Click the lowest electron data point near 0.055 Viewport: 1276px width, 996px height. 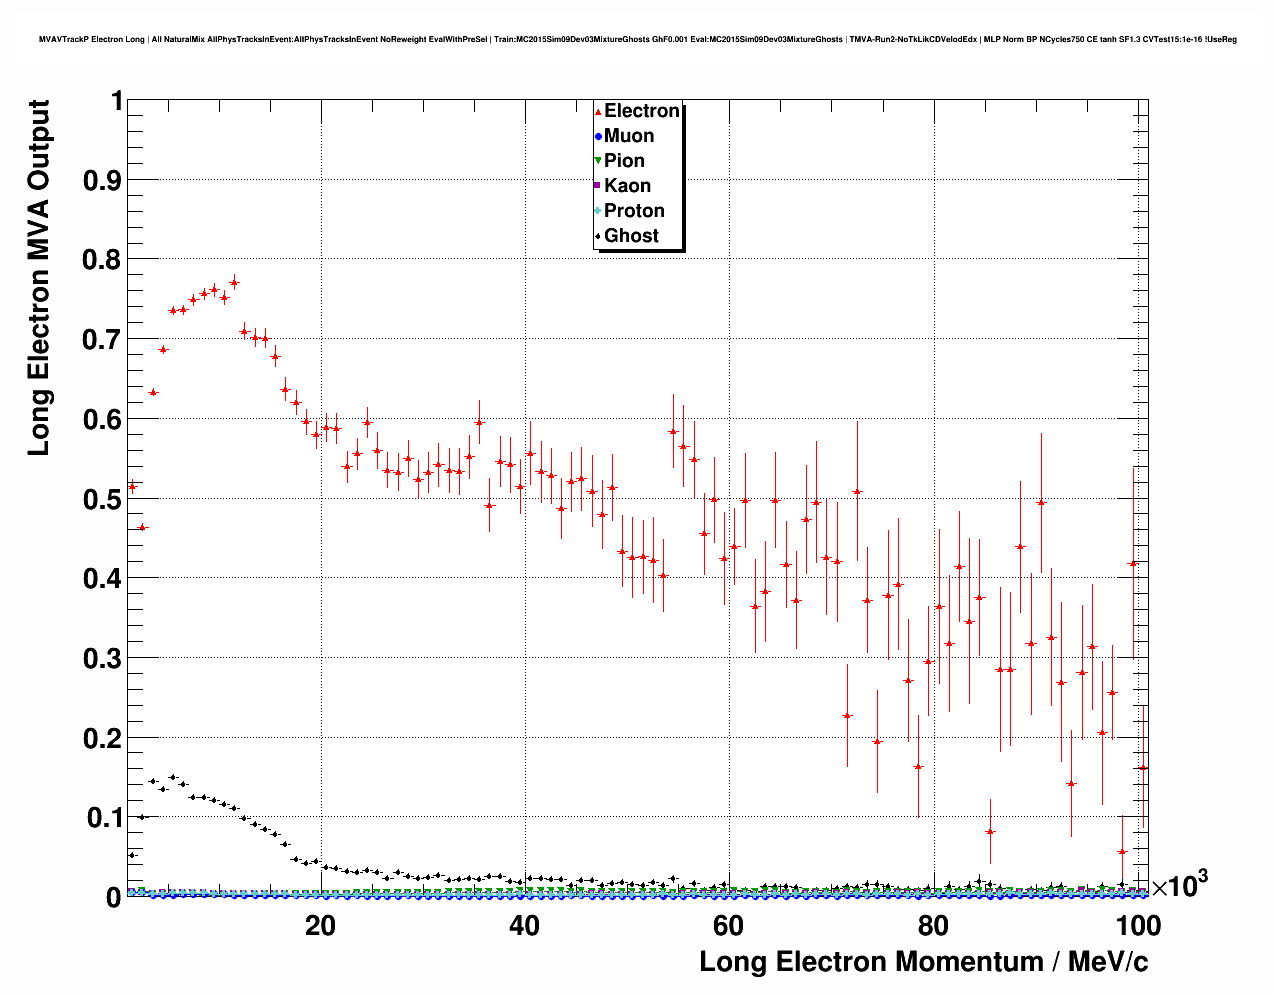tap(1122, 852)
